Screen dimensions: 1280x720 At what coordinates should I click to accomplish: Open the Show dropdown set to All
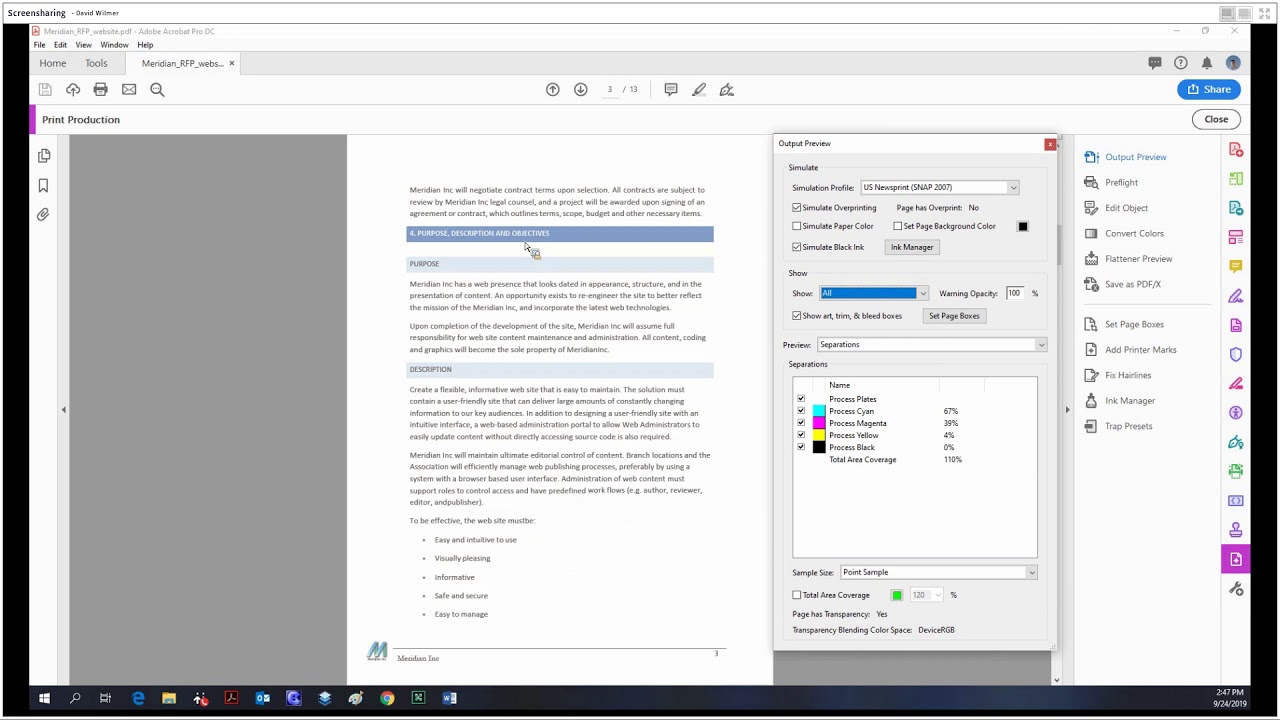pos(874,293)
